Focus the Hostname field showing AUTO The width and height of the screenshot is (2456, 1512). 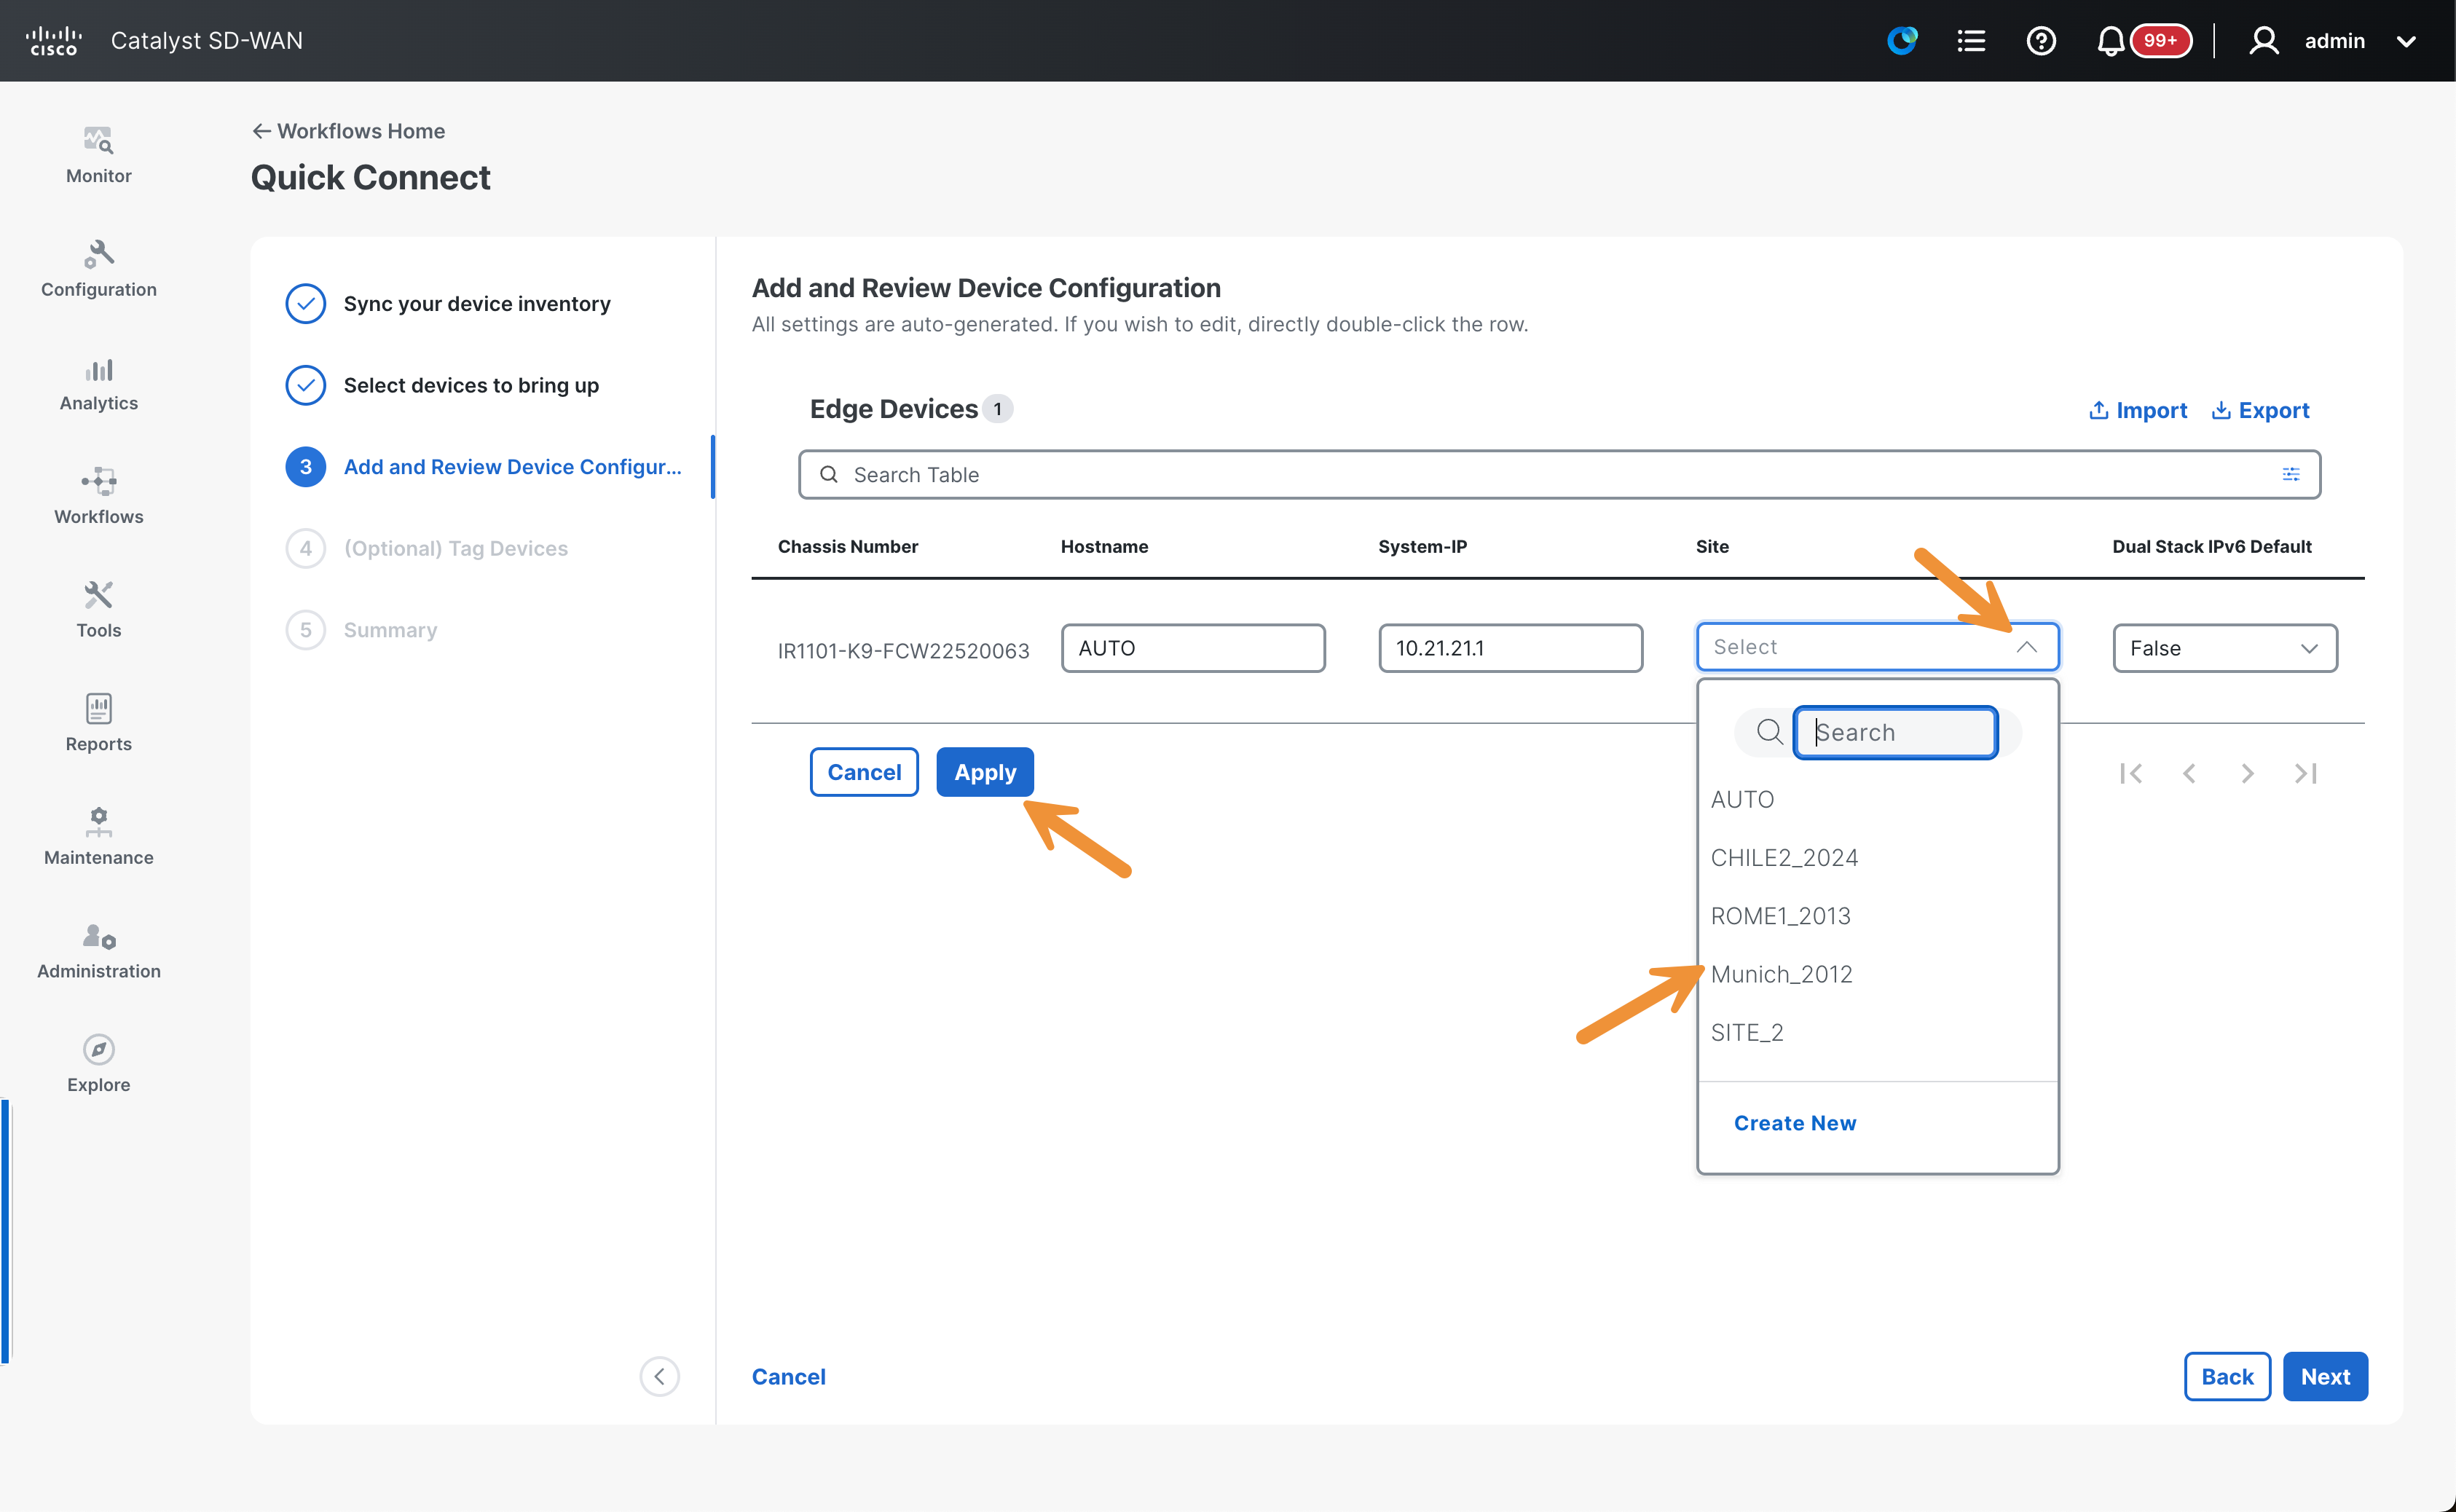(1193, 648)
